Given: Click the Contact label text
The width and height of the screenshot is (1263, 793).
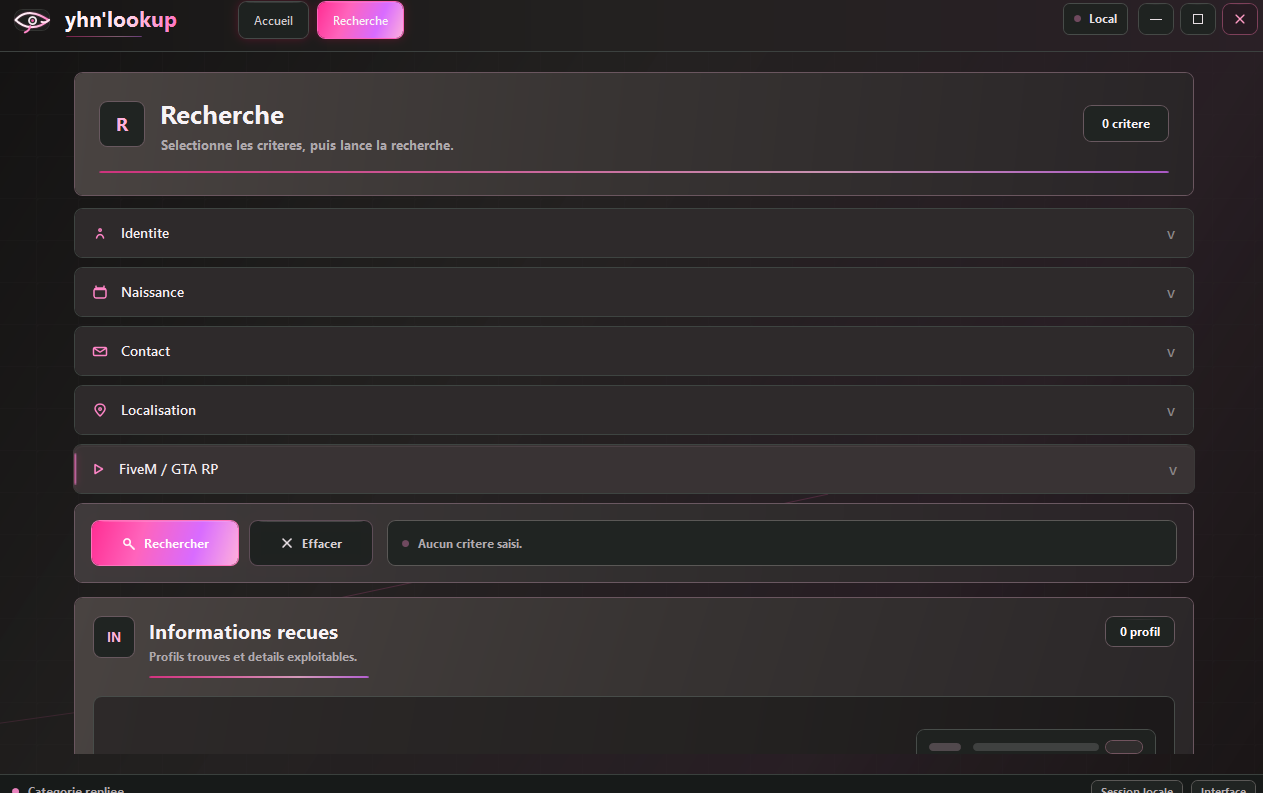Looking at the screenshot, I should pyautogui.click(x=145, y=351).
